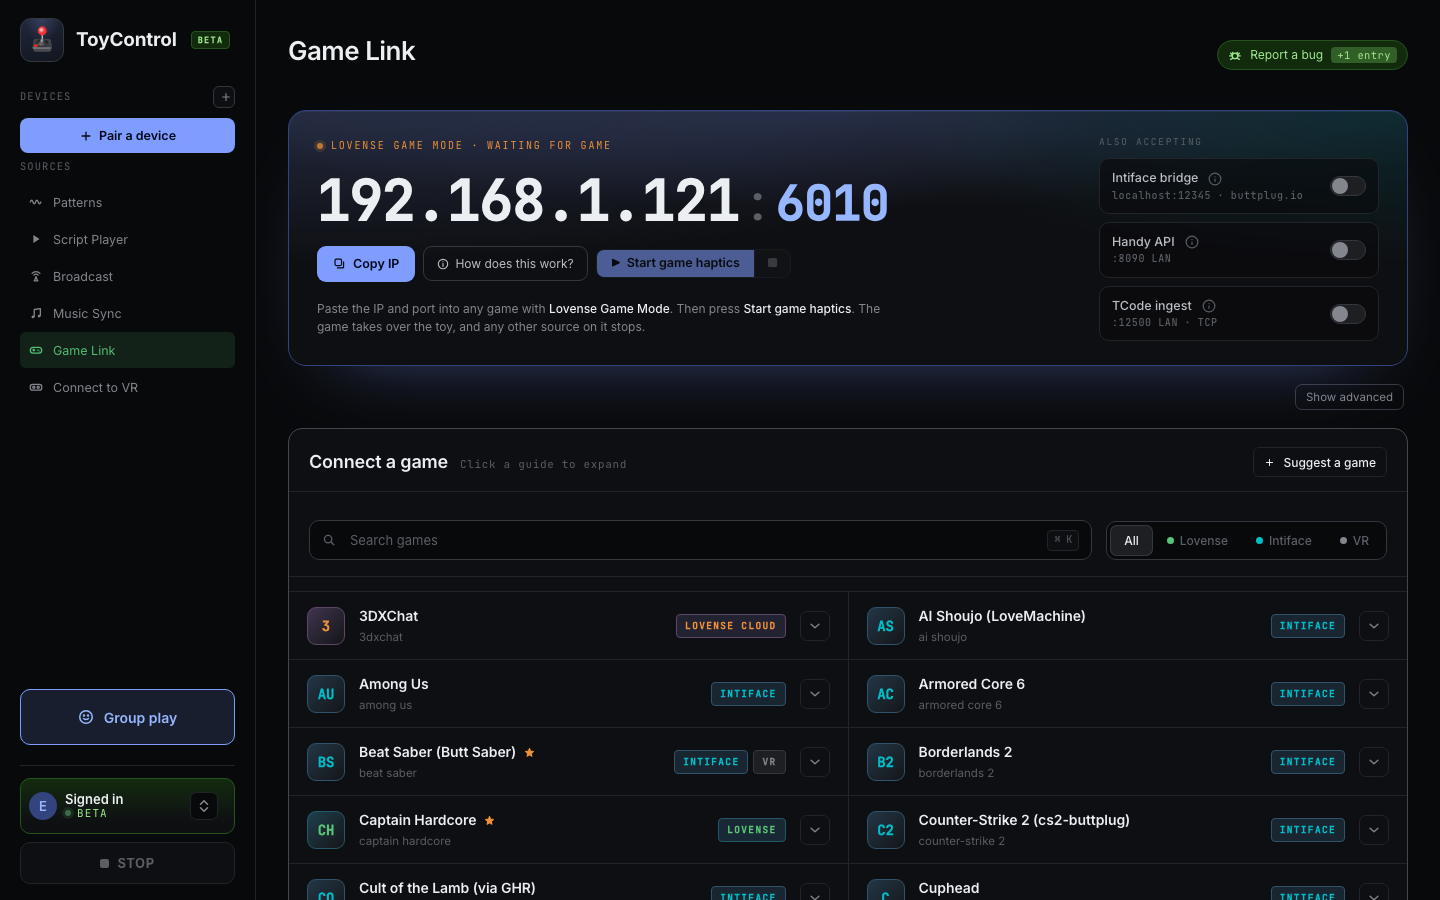
Task: Click the Beat Saber BS avatar icon
Action: (x=326, y=762)
